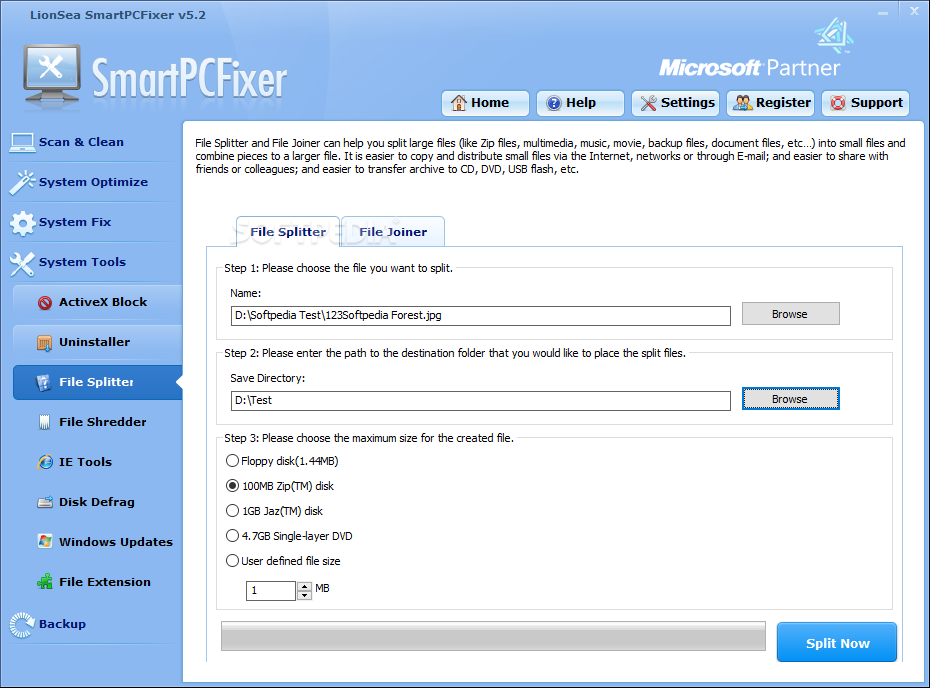Close the SmartPCFixer window
930x688 pixels.
point(914,11)
